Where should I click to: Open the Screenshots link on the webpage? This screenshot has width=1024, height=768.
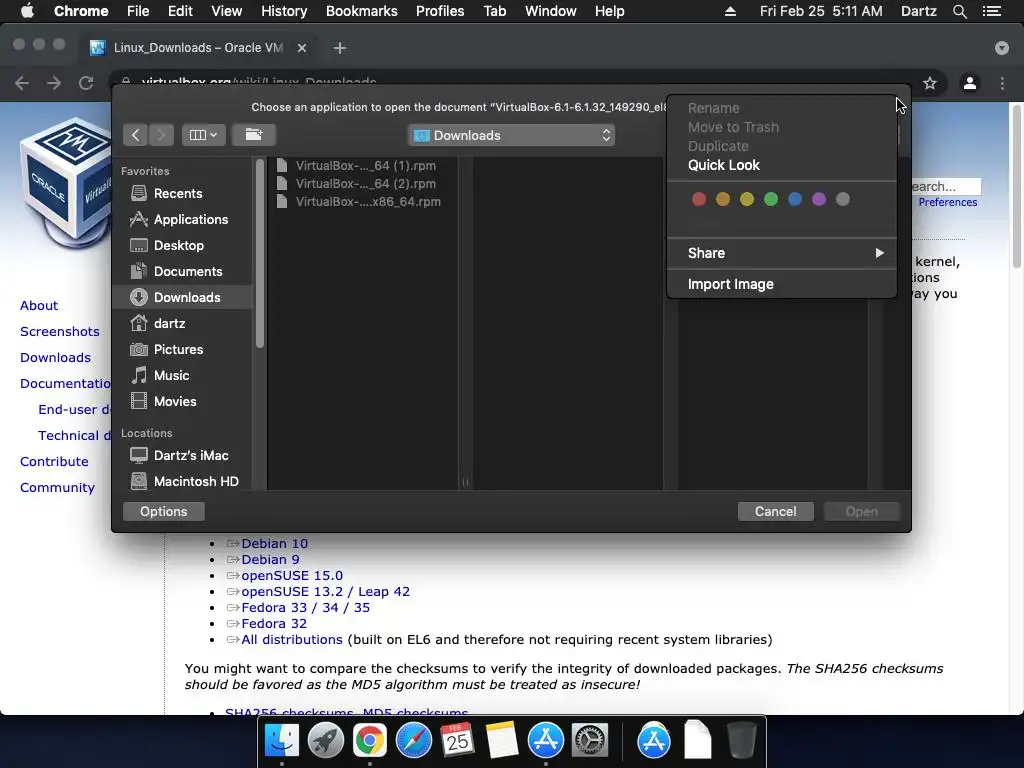pos(60,331)
